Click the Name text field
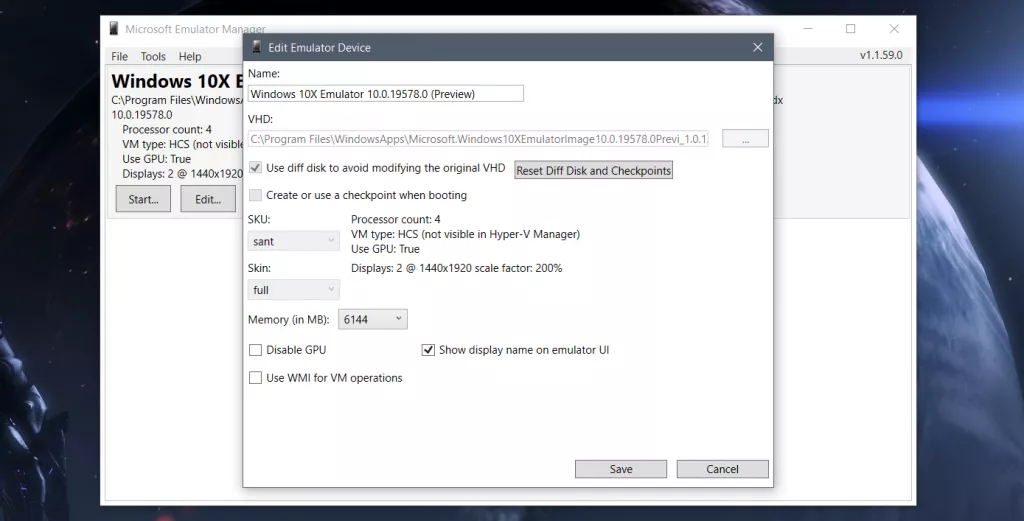Viewport: 1024px width, 521px height. pyautogui.click(x=386, y=93)
